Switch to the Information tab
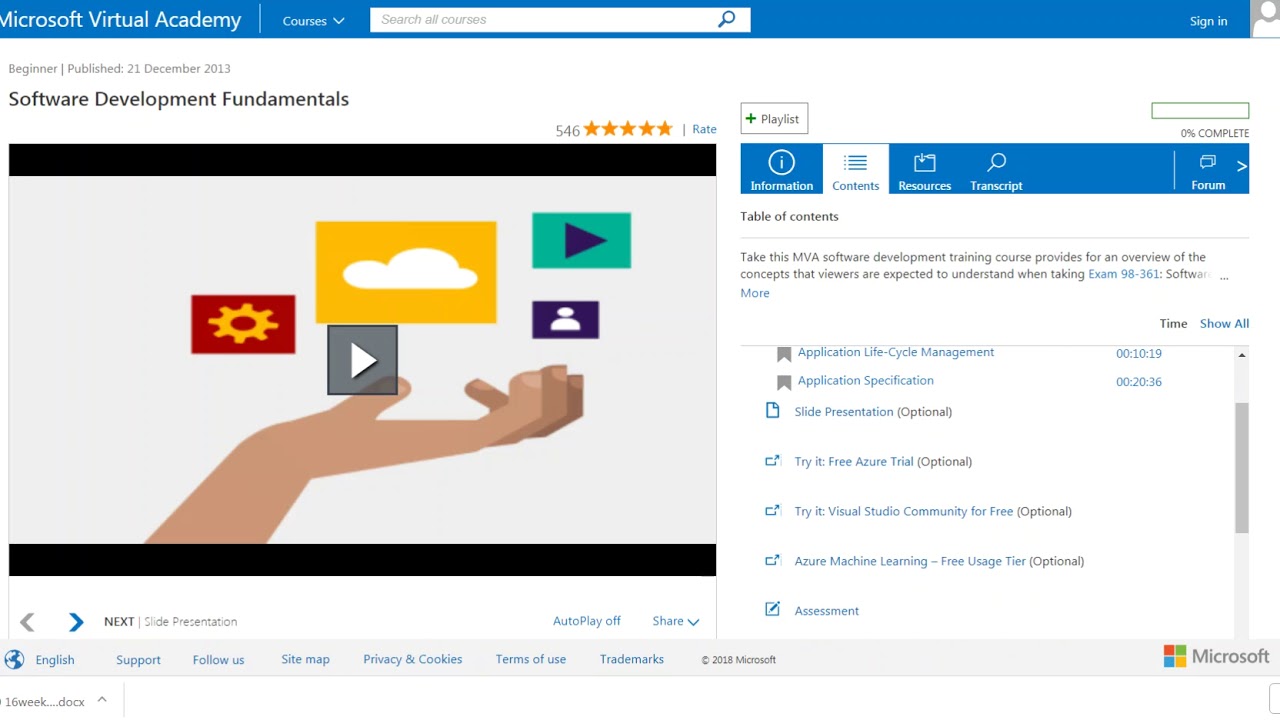Screen dimensions: 1280x720 click(x=781, y=169)
